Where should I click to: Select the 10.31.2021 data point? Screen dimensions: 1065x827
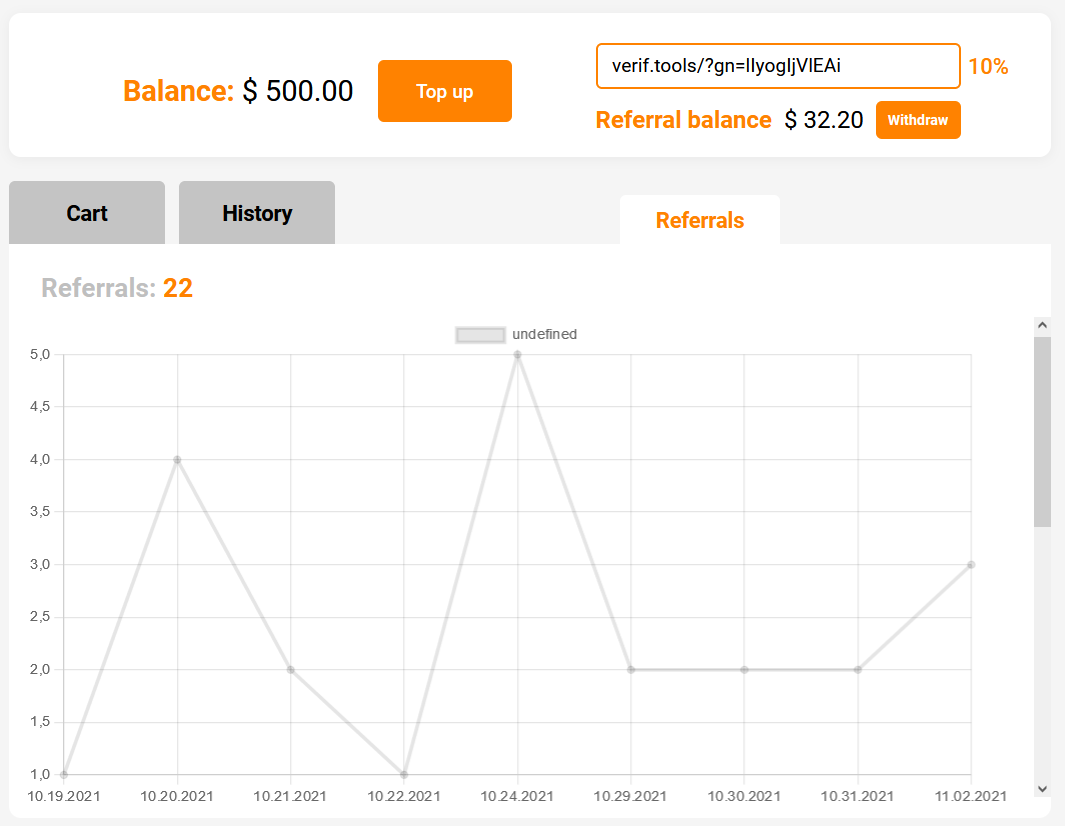click(858, 669)
